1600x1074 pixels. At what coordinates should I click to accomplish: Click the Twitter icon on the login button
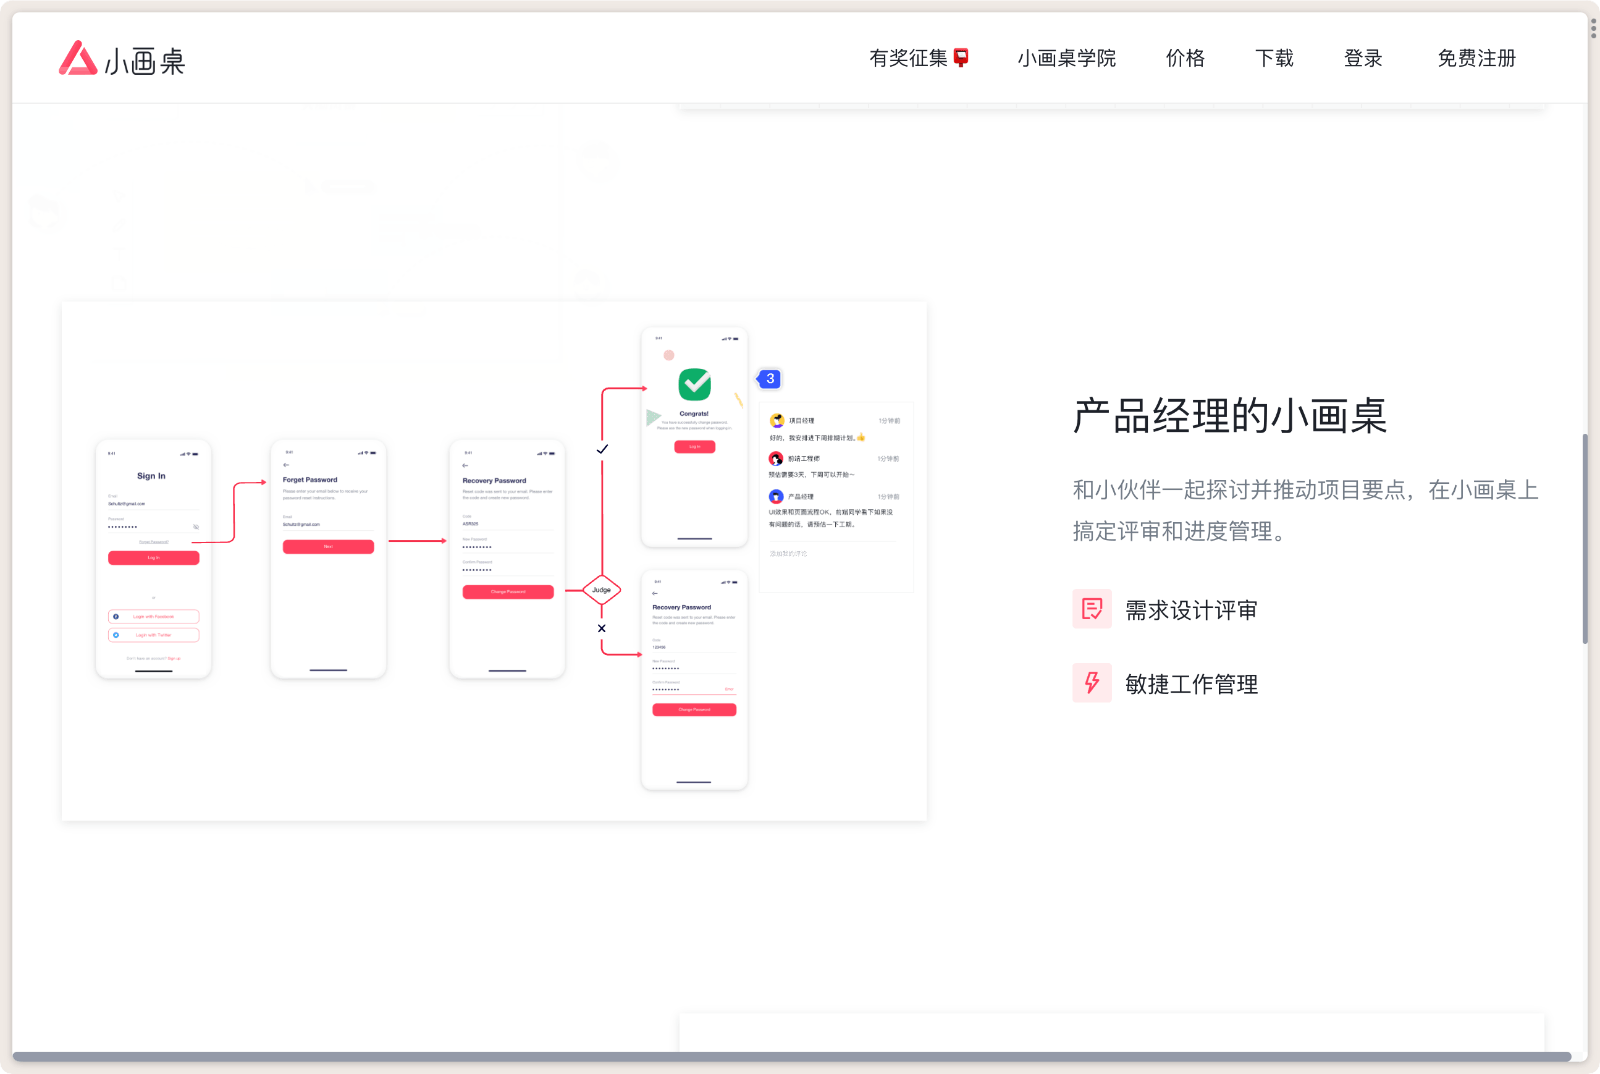(x=116, y=635)
